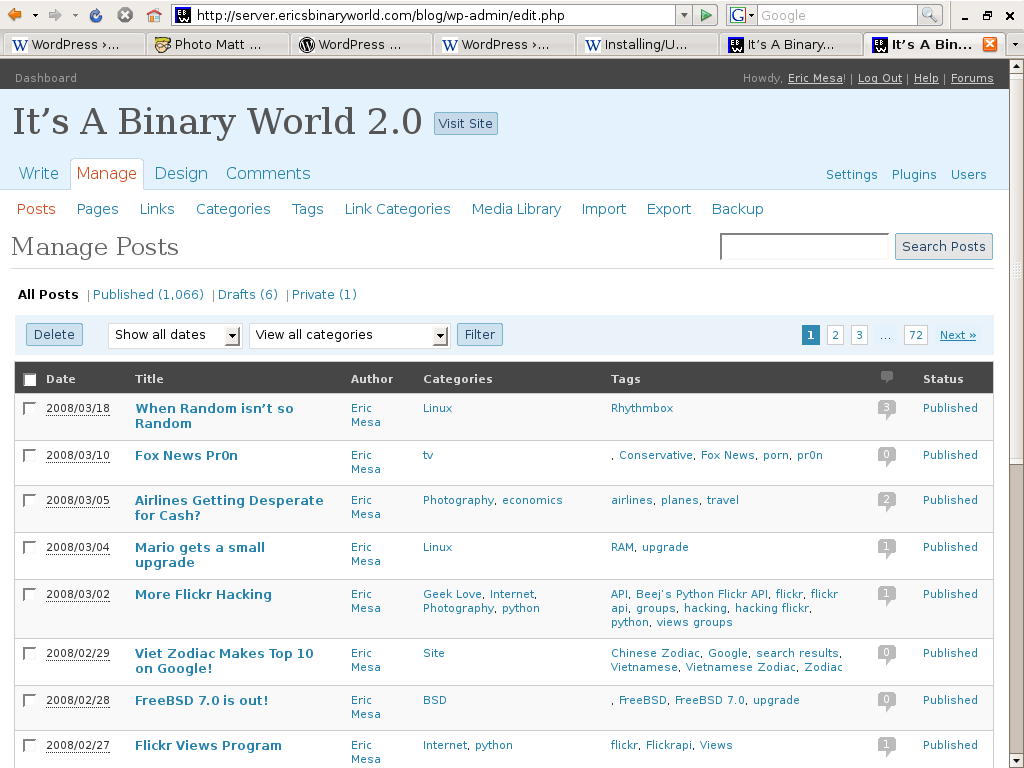Select the Fox News Pr0n post checkbox
The image size is (1024, 768).
29,456
